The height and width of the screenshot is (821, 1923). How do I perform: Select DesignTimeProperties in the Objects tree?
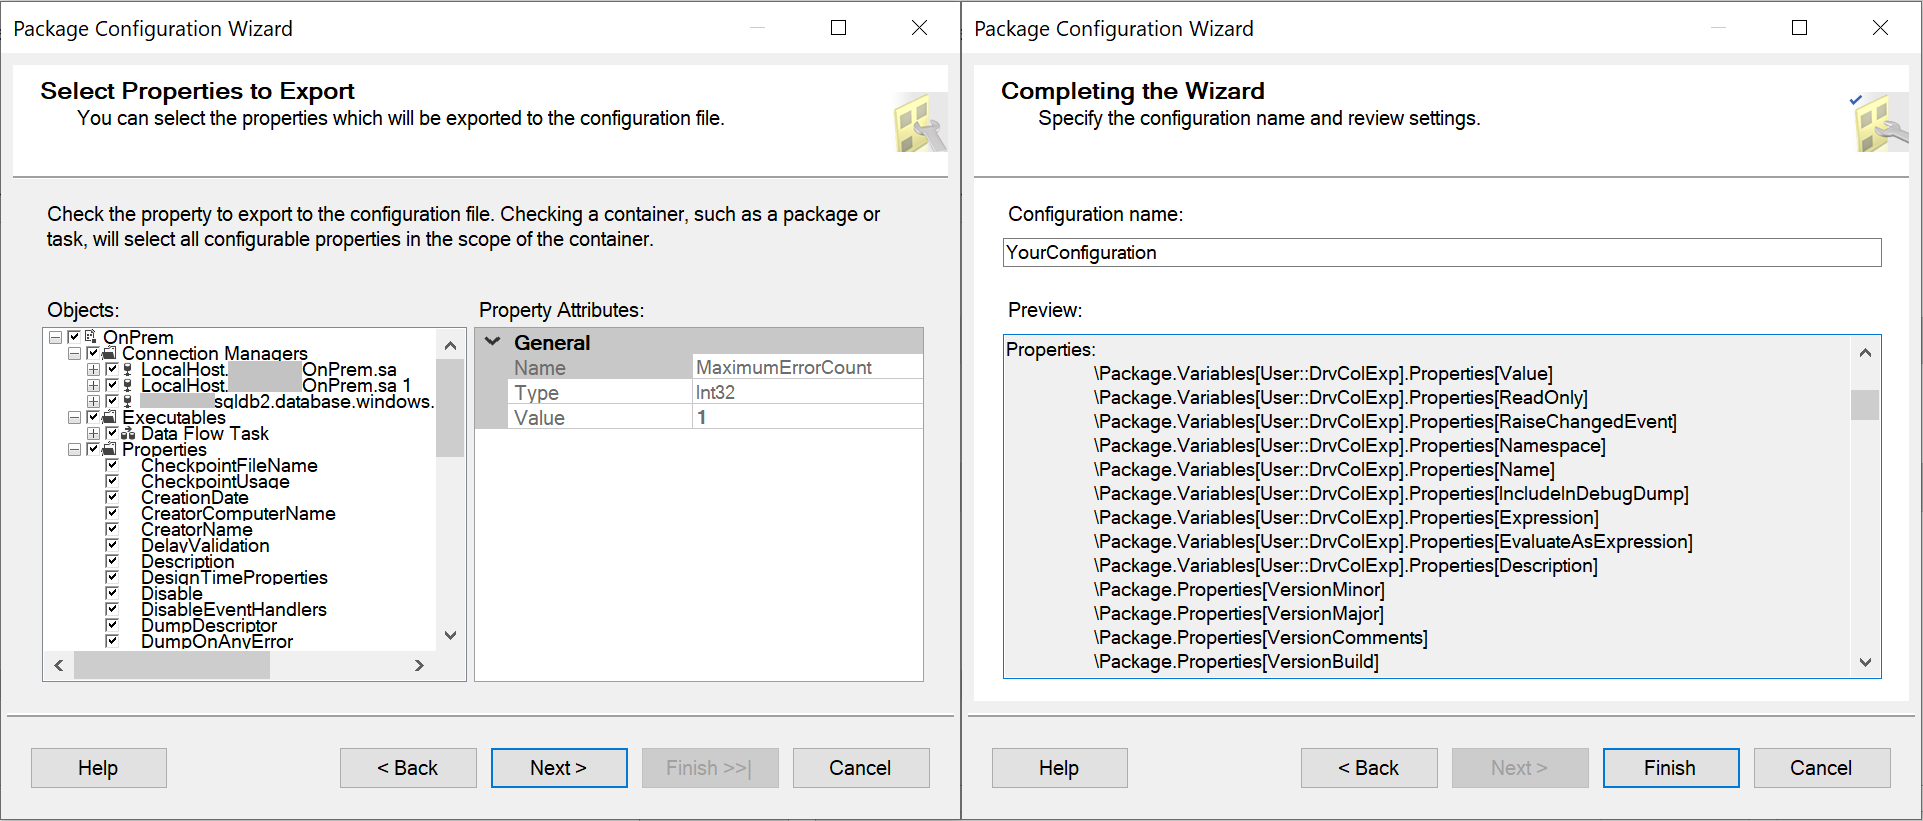tap(234, 577)
